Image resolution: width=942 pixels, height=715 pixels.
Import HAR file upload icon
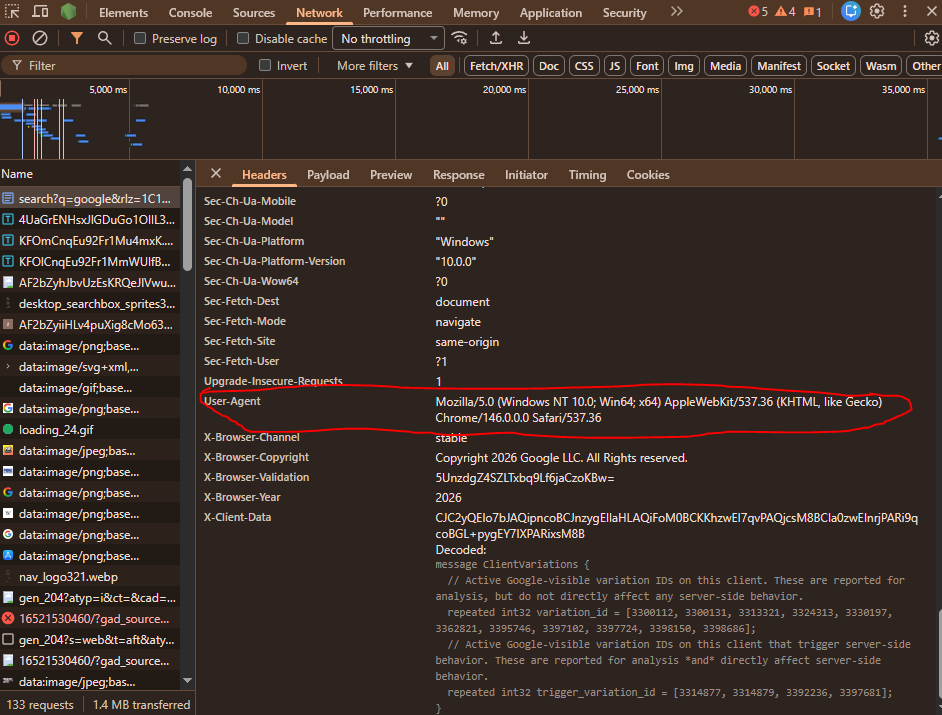496,38
